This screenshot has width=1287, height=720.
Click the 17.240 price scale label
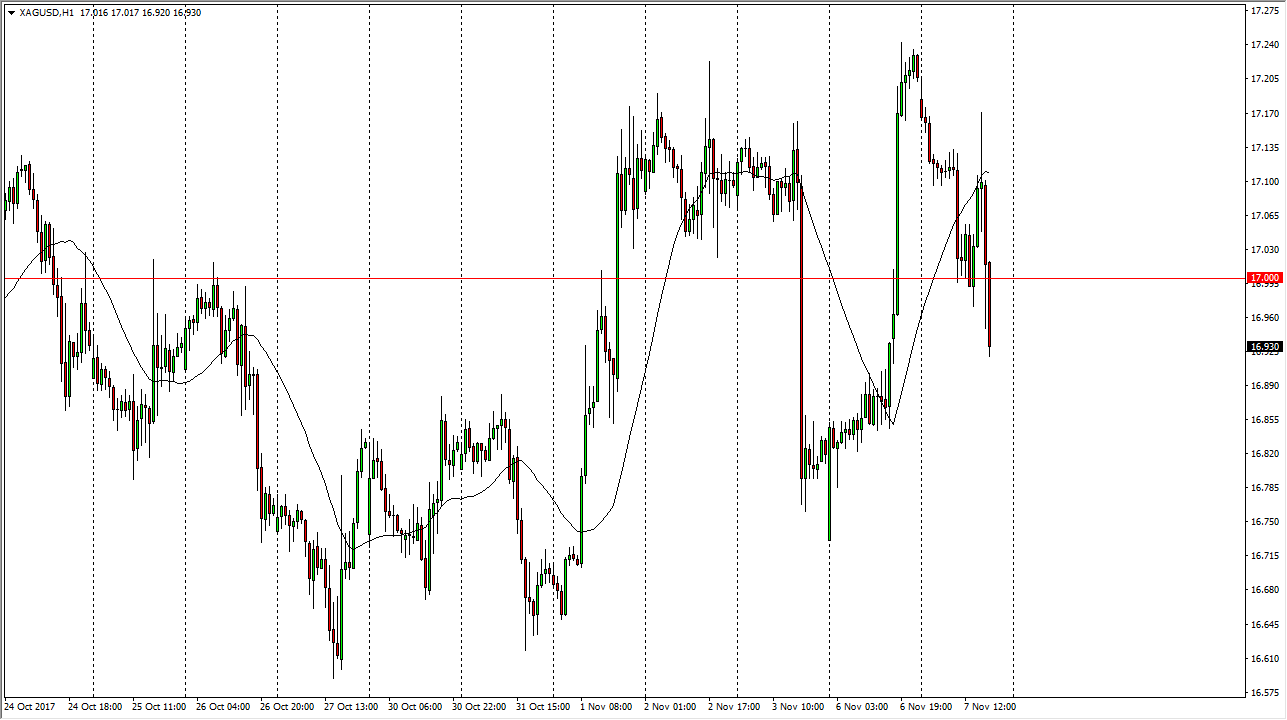point(1264,45)
